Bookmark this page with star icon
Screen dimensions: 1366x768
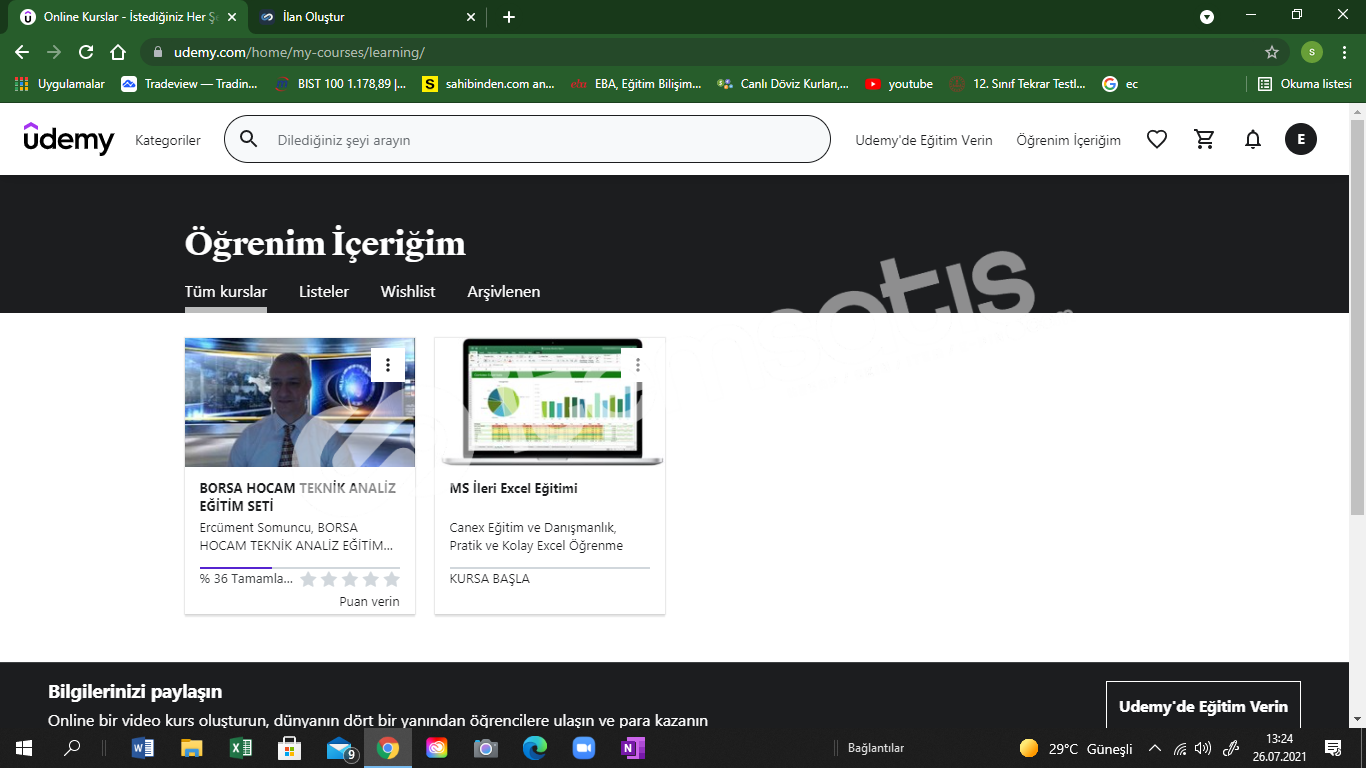1272,52
